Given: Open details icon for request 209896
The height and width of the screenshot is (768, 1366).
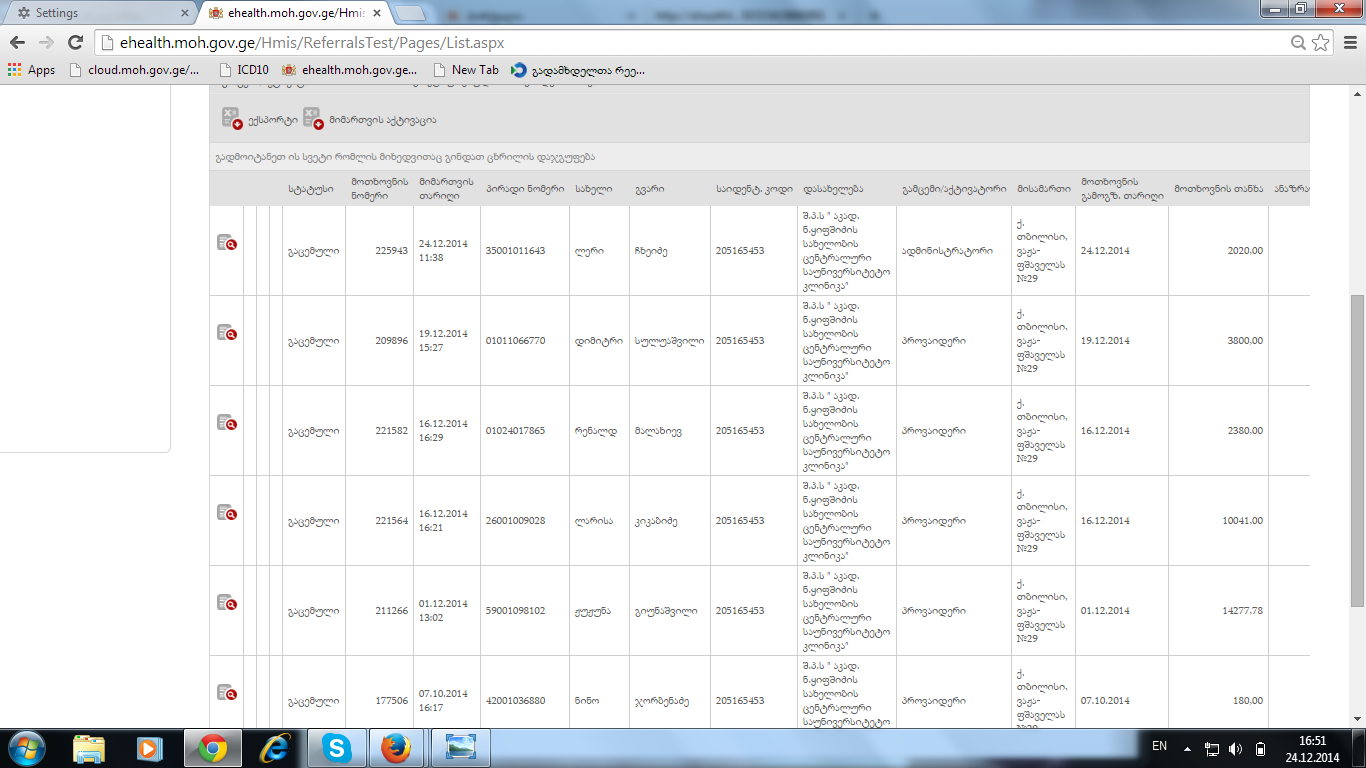Looking at the screenshot, I should [x=227, y=332].
